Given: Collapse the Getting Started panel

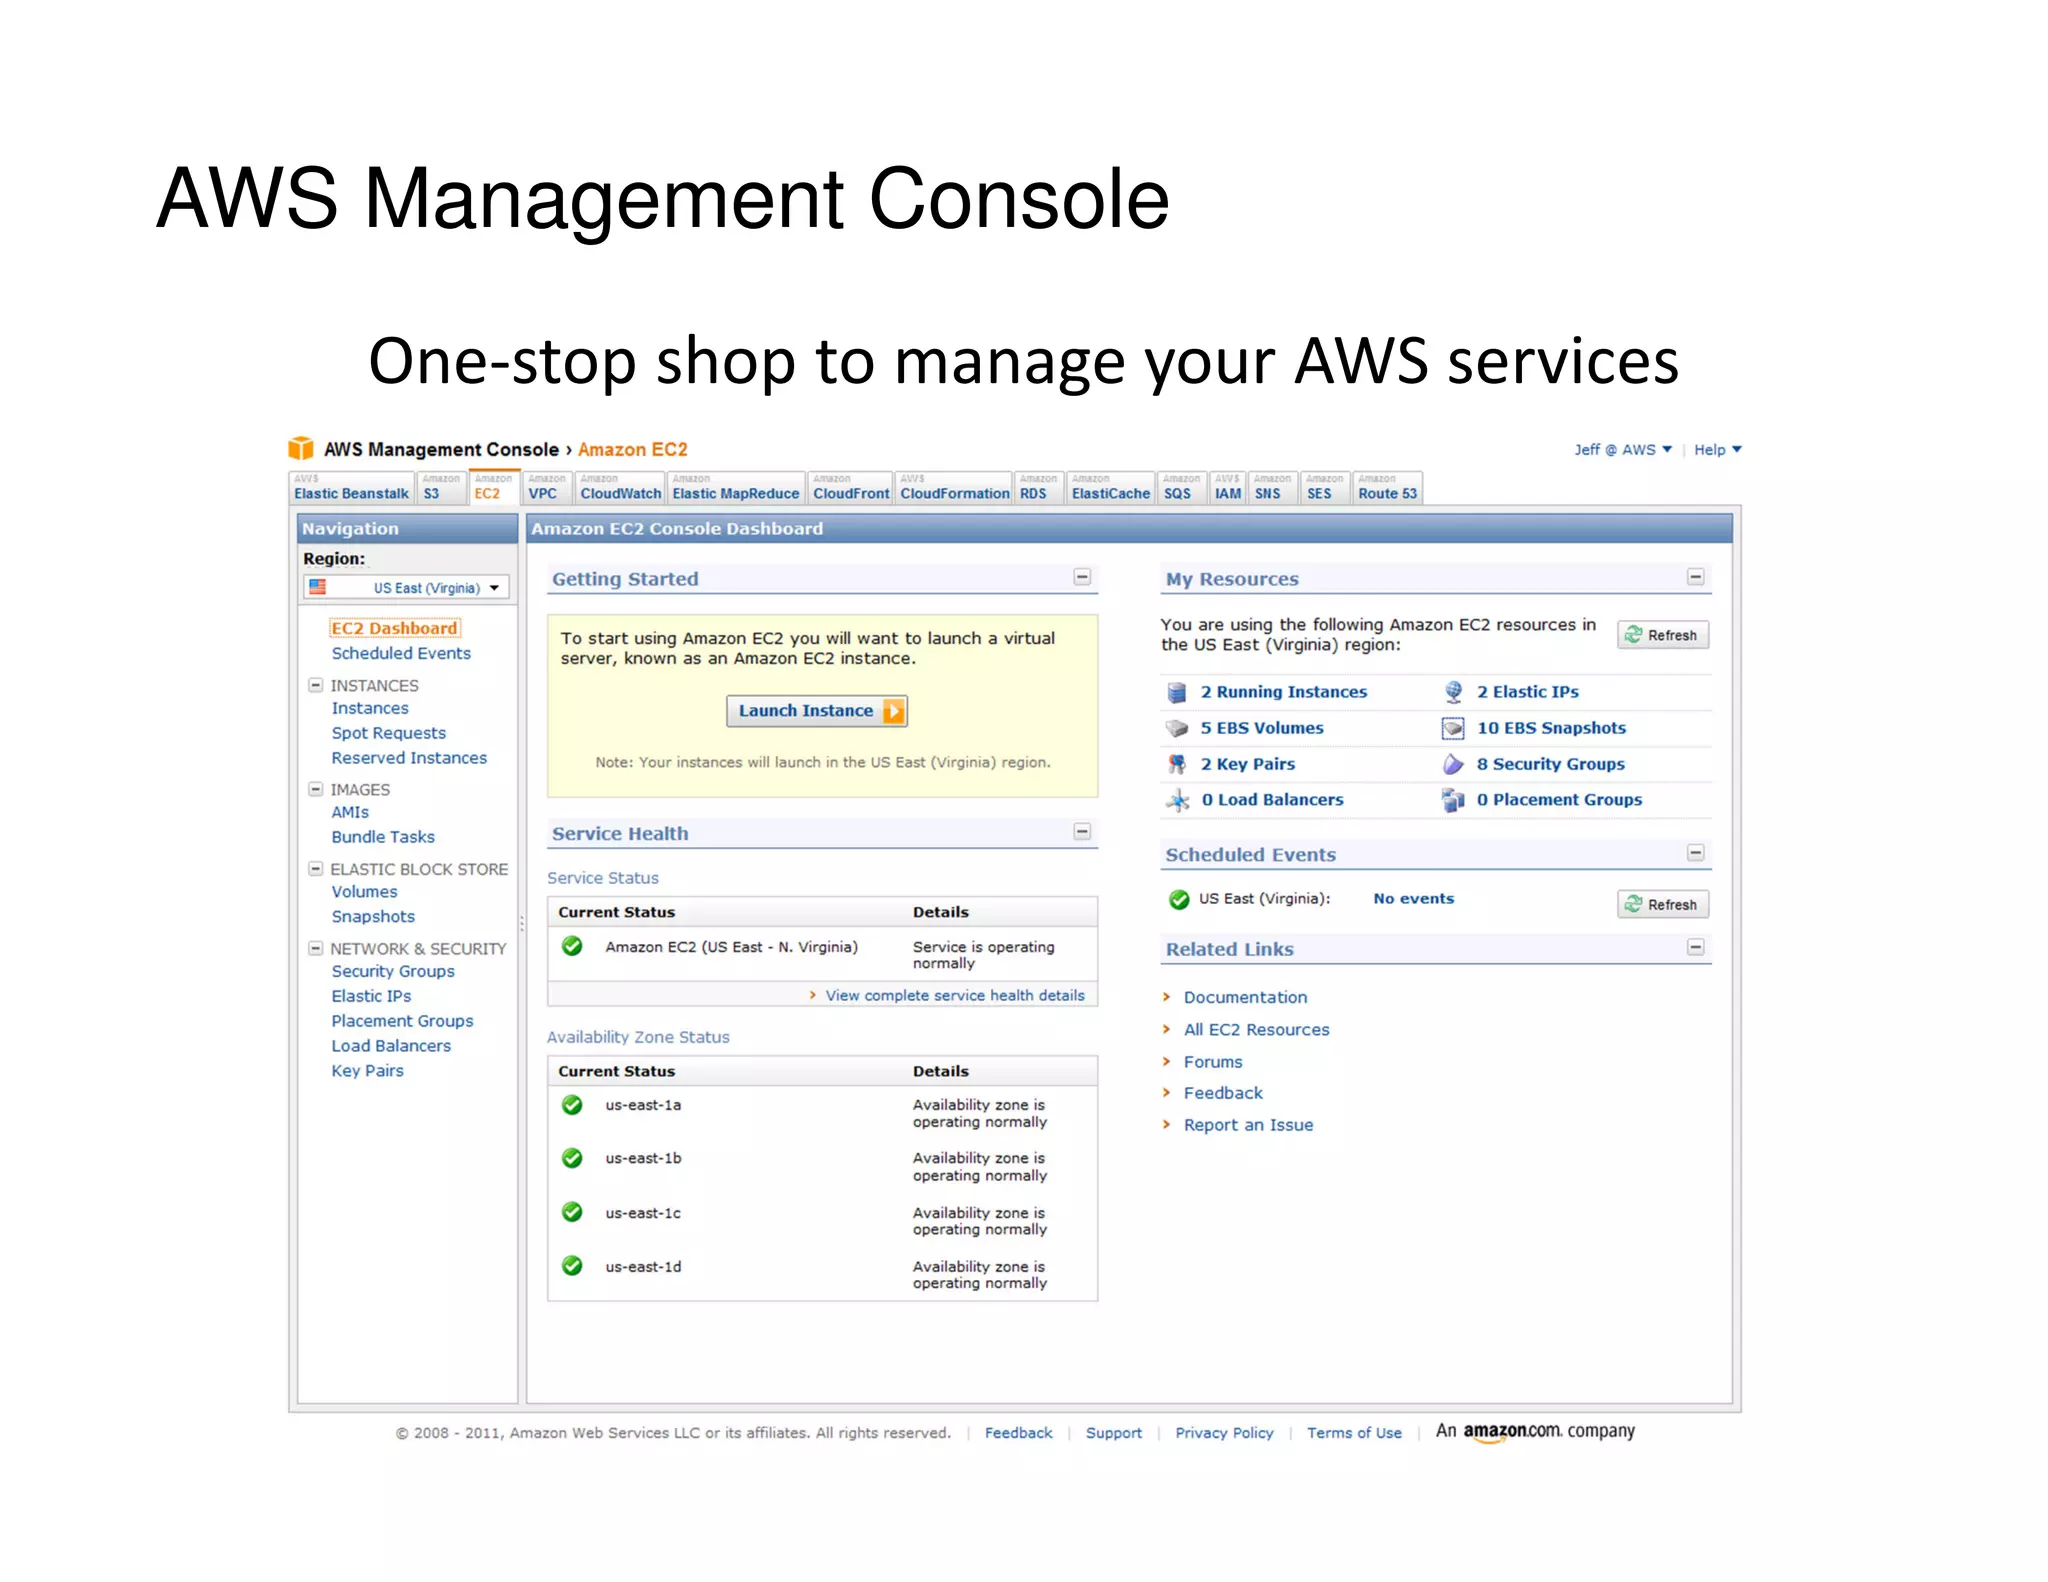Looking at the screenshot, I should (x=1082, y=577).
